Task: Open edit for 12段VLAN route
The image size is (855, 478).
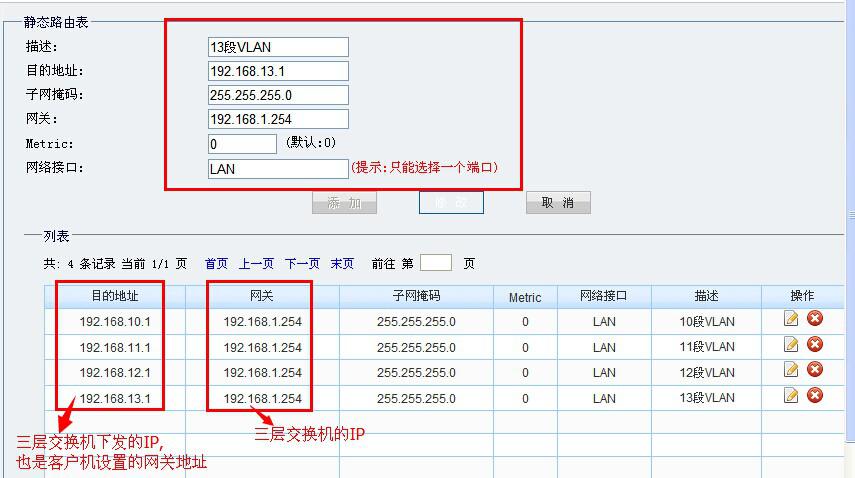Action: 792,370
